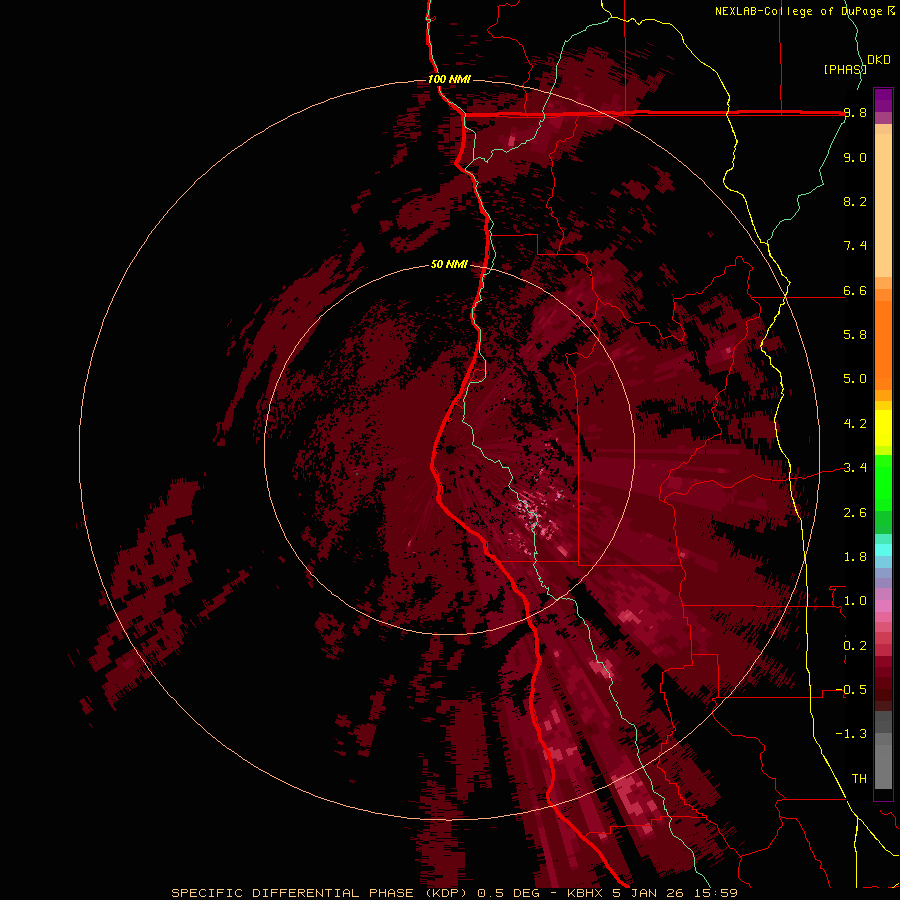Image resolution: width=900 pixels, height=900 pixels.
Task: Click the 0.2 scale value
Action: pyautogui.click(x=855, y=646)
